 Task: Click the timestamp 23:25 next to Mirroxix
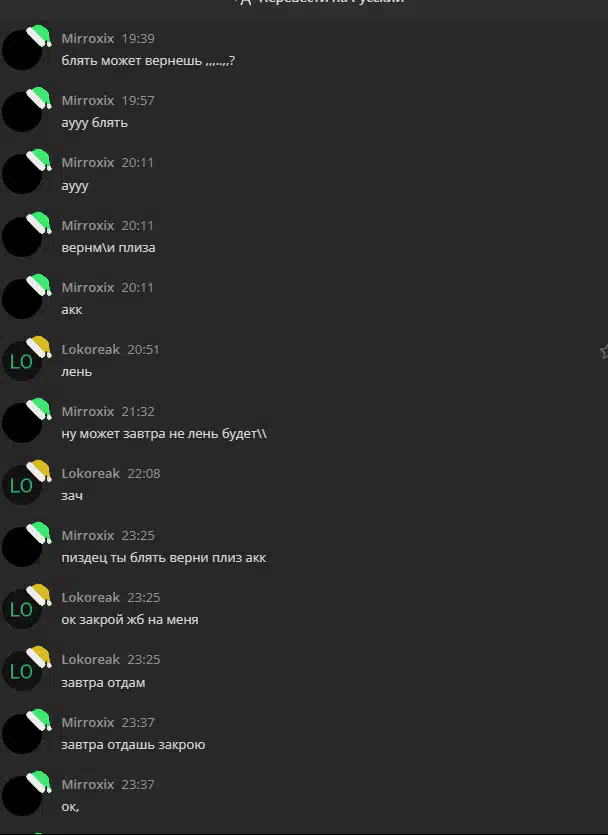[138, 535]
